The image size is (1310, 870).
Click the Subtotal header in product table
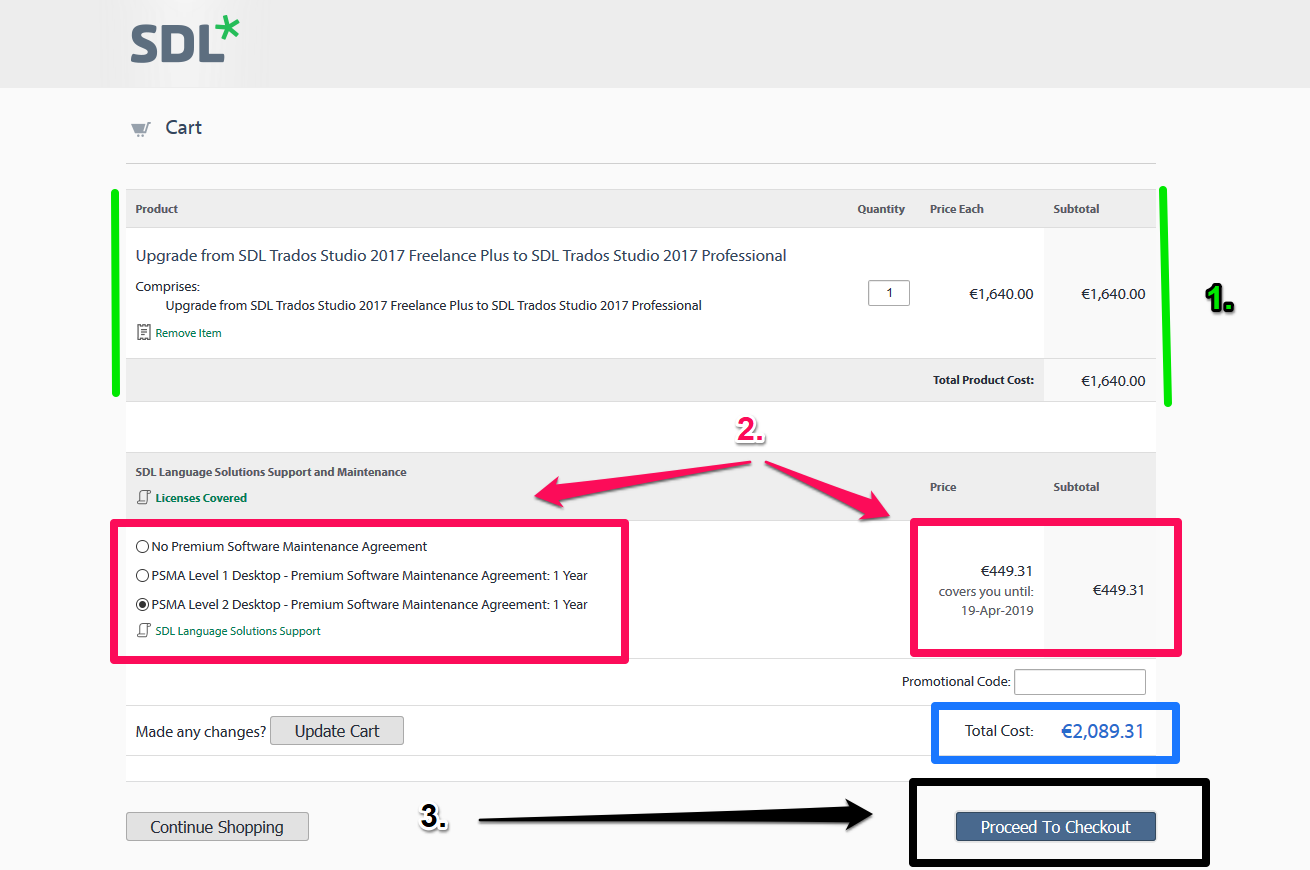(x=1076, y=209)
